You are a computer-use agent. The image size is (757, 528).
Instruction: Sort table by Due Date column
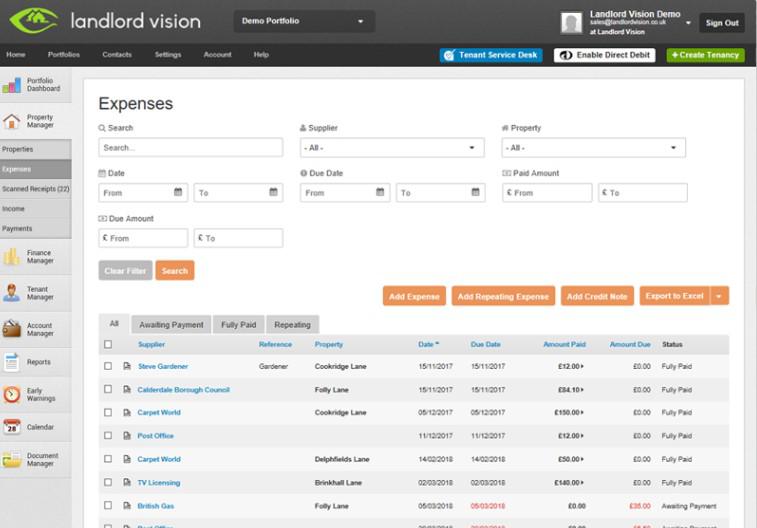click(x=485, y=344)
